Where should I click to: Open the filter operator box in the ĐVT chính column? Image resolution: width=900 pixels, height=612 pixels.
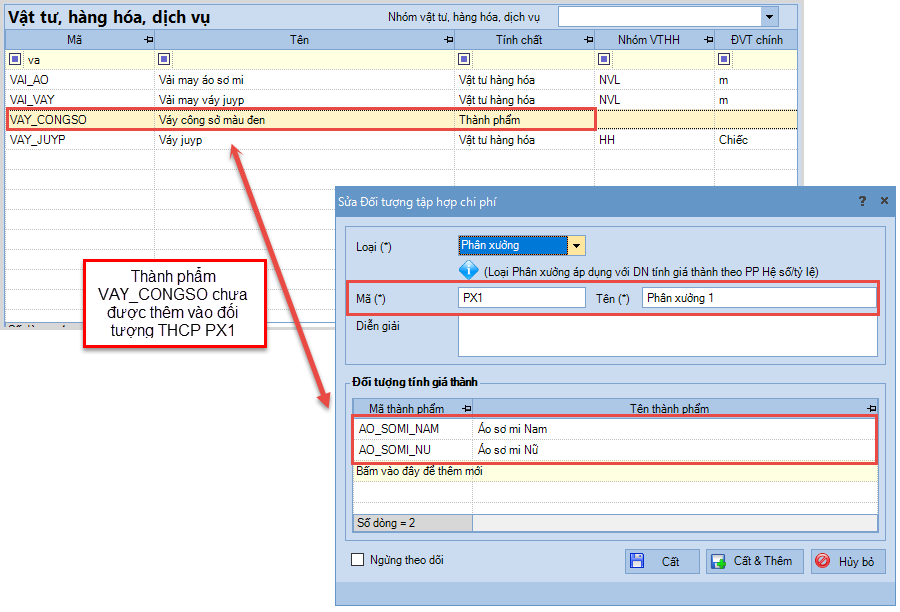coord(725,59)
